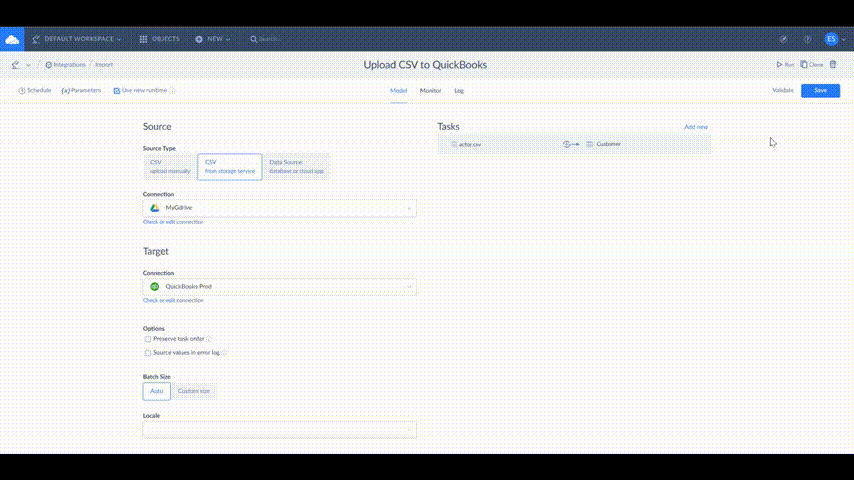This screenshot has height=480, width=854.
Task: Clone this integration
Action: pyautogui.click(x=812, y=65)
